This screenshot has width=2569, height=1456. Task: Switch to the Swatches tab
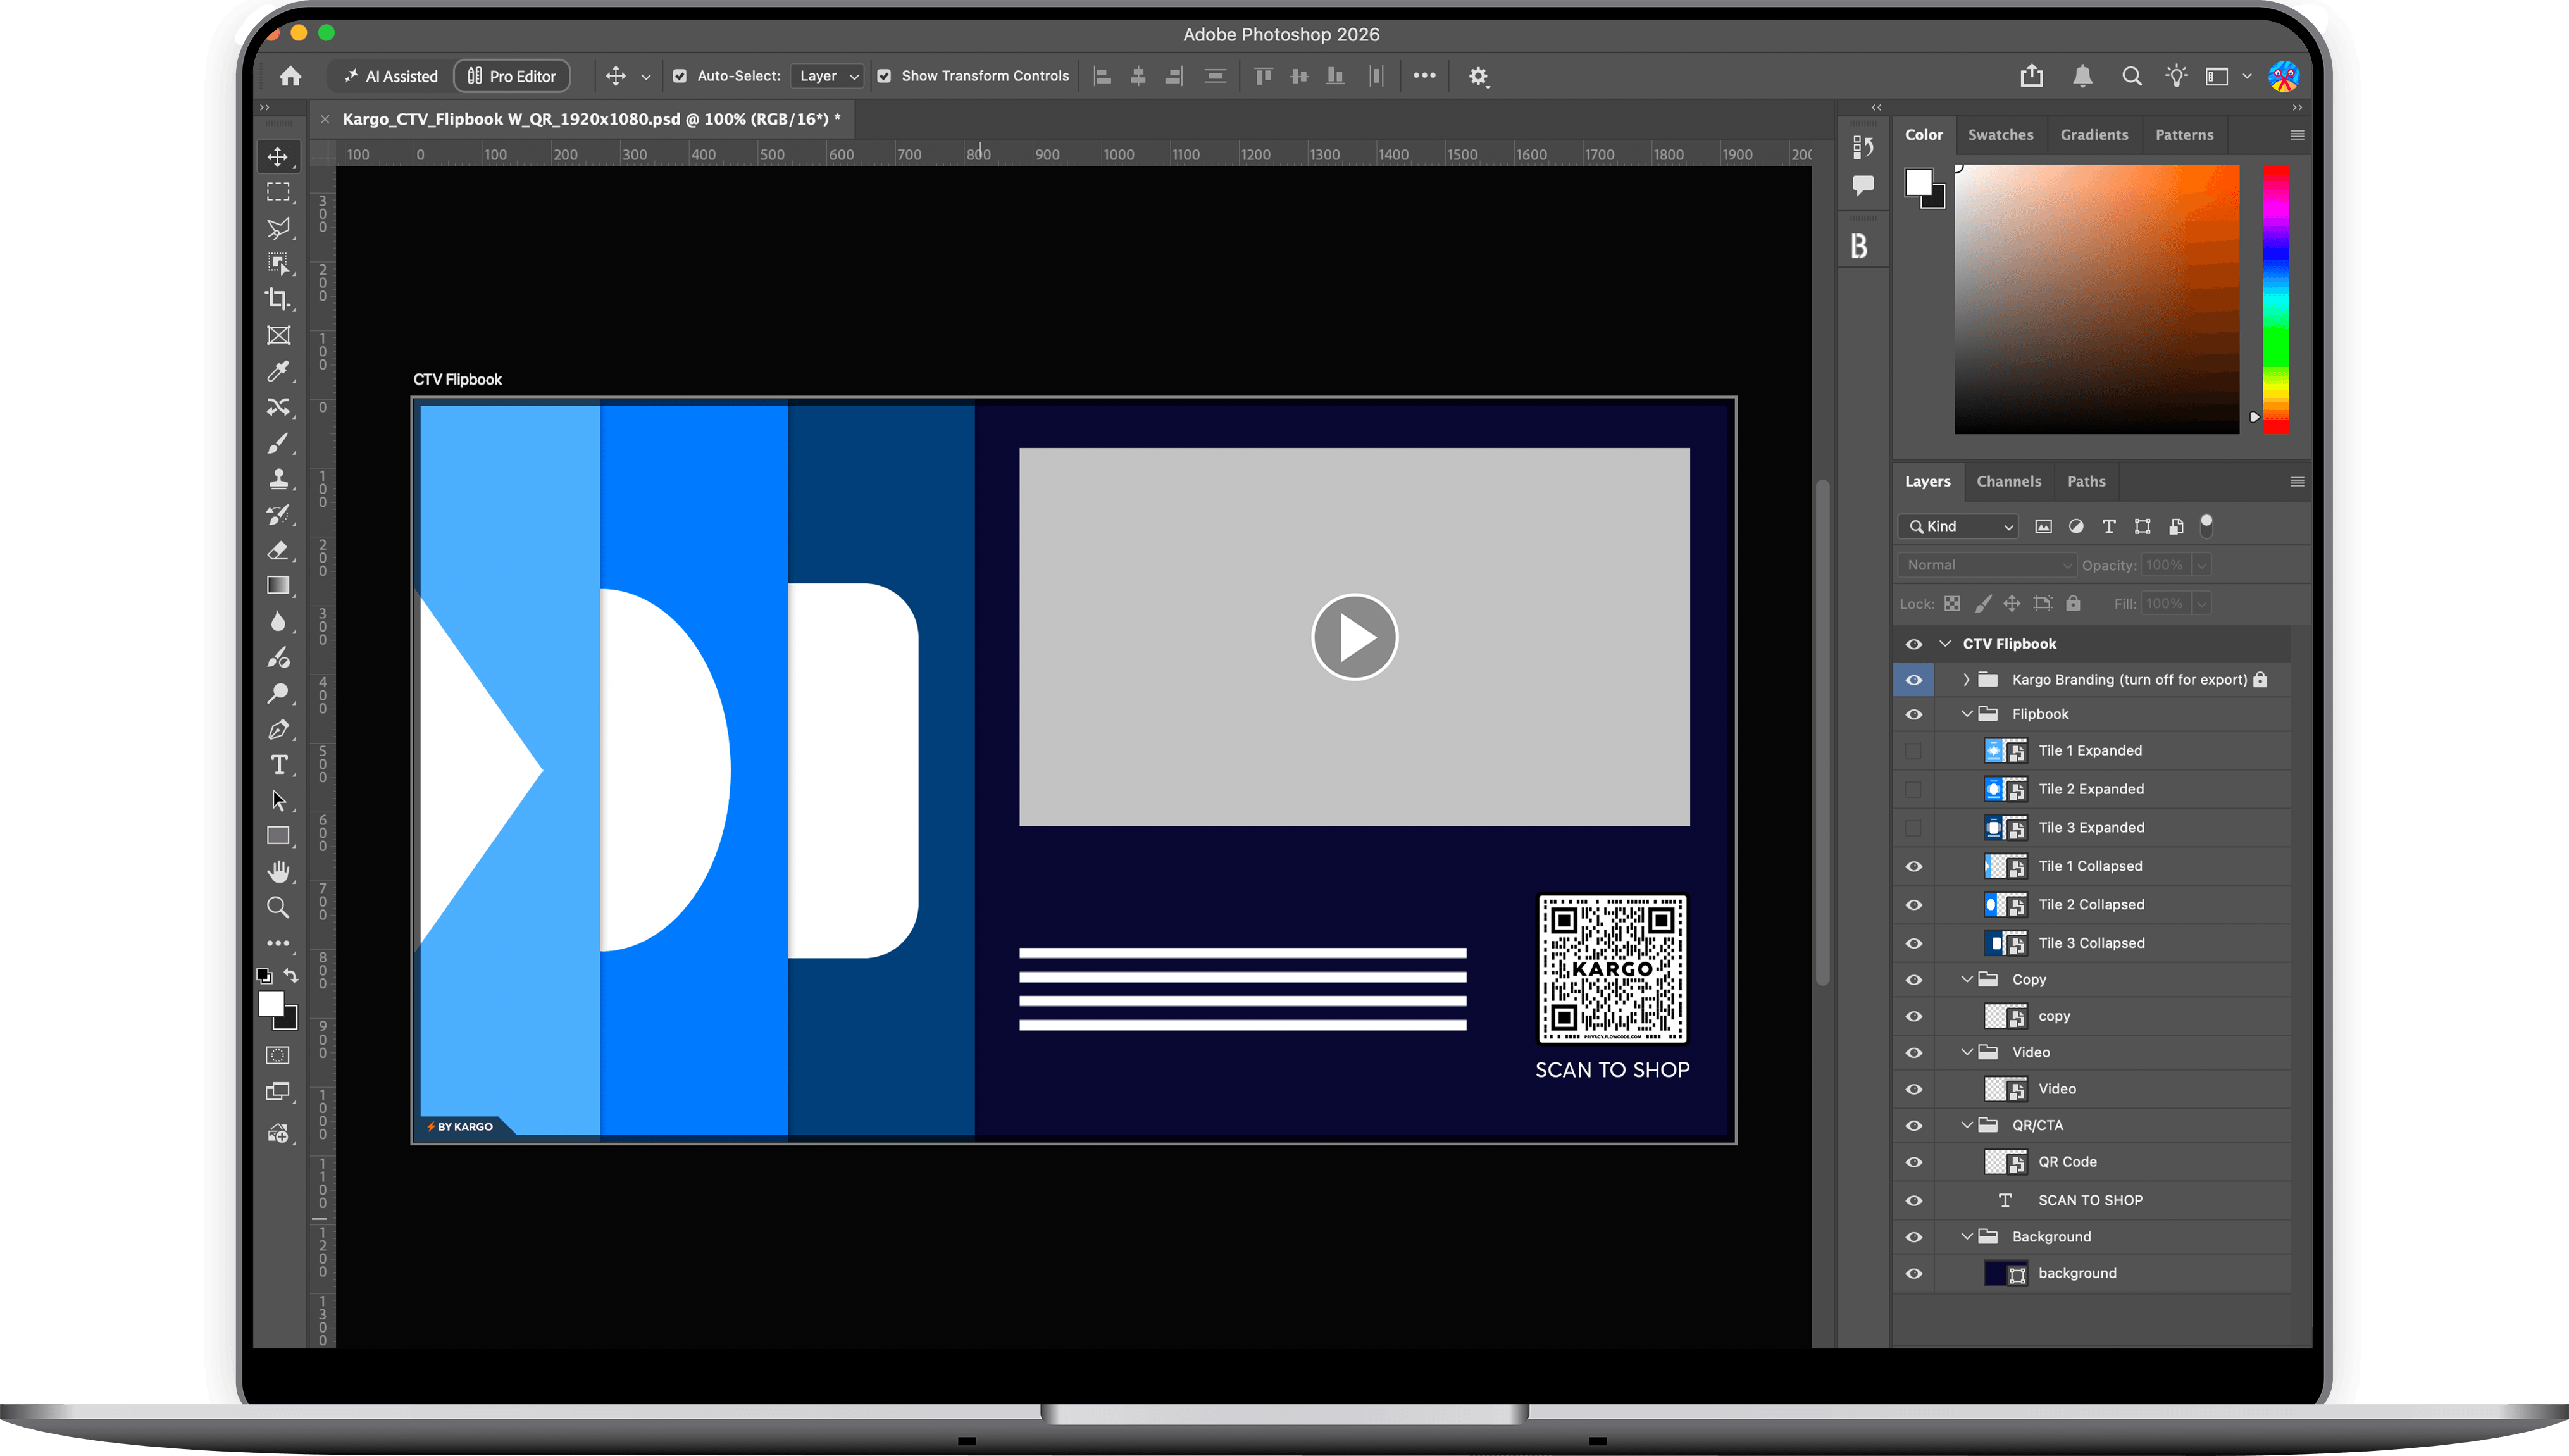(x=2000, y=135)
